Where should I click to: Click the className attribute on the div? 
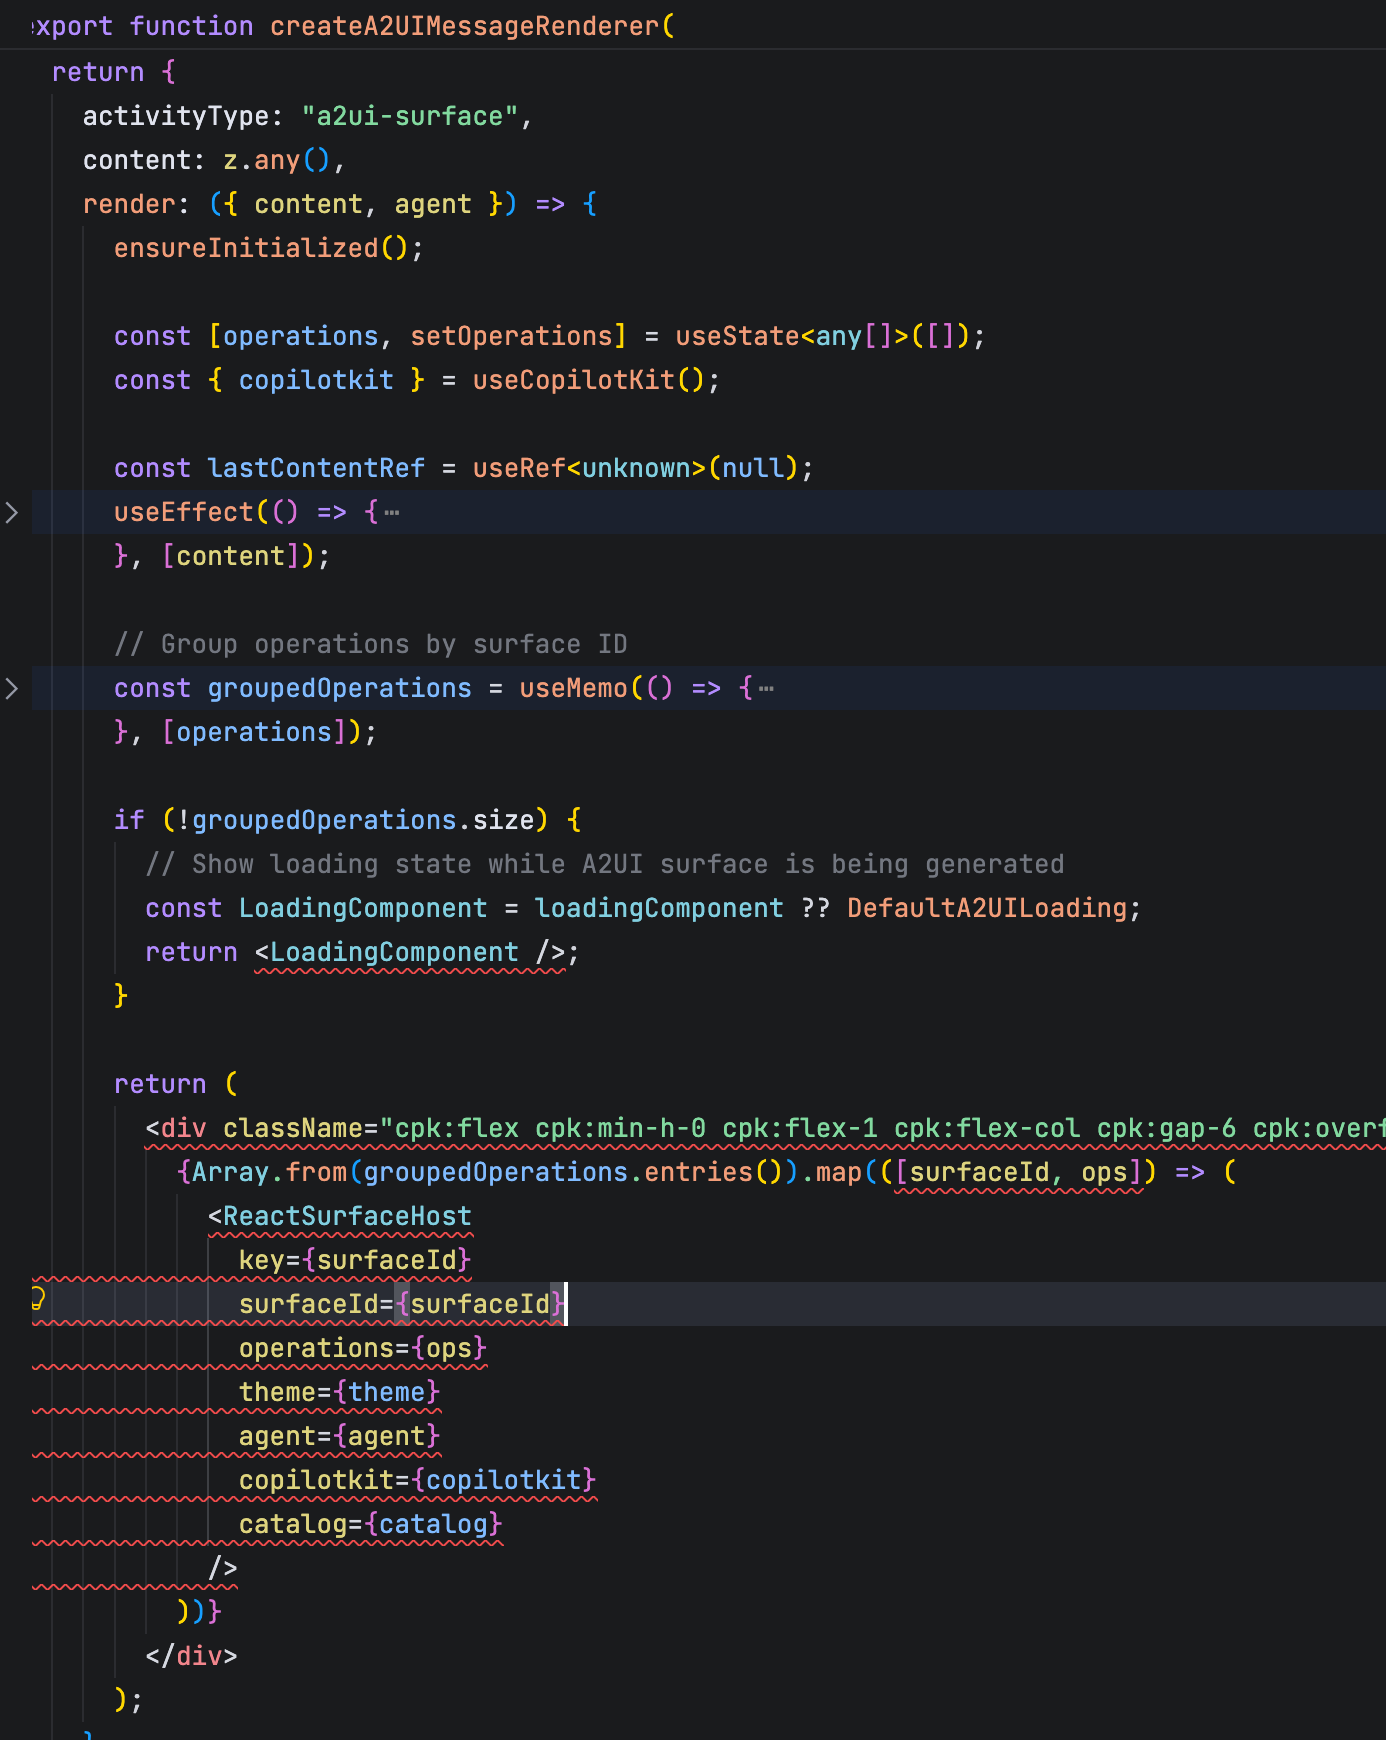coord(293,1129)
